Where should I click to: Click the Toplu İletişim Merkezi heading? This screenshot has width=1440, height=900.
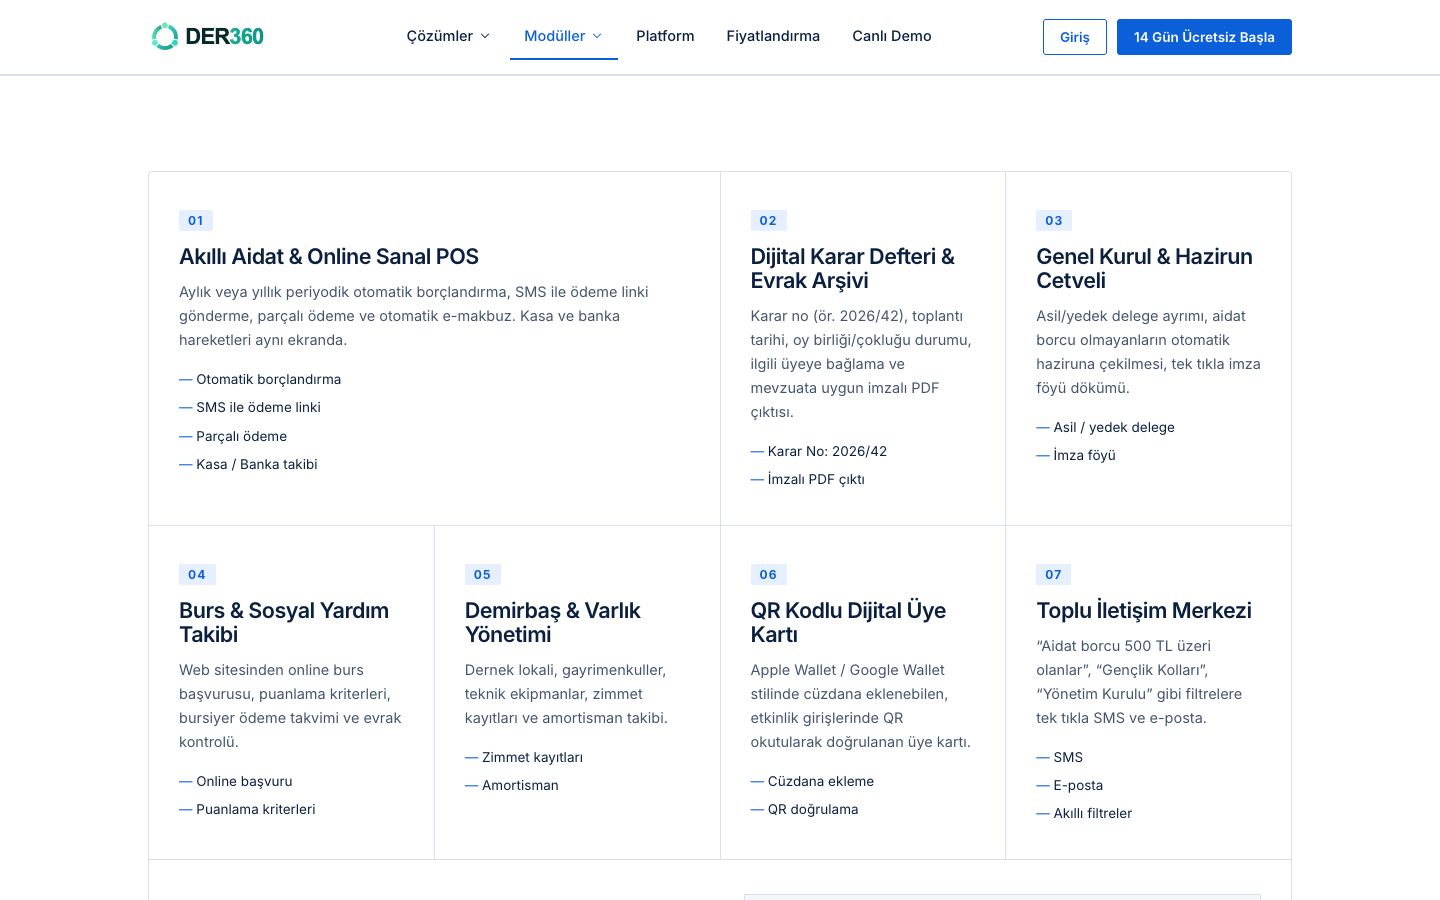[1144, 611]
